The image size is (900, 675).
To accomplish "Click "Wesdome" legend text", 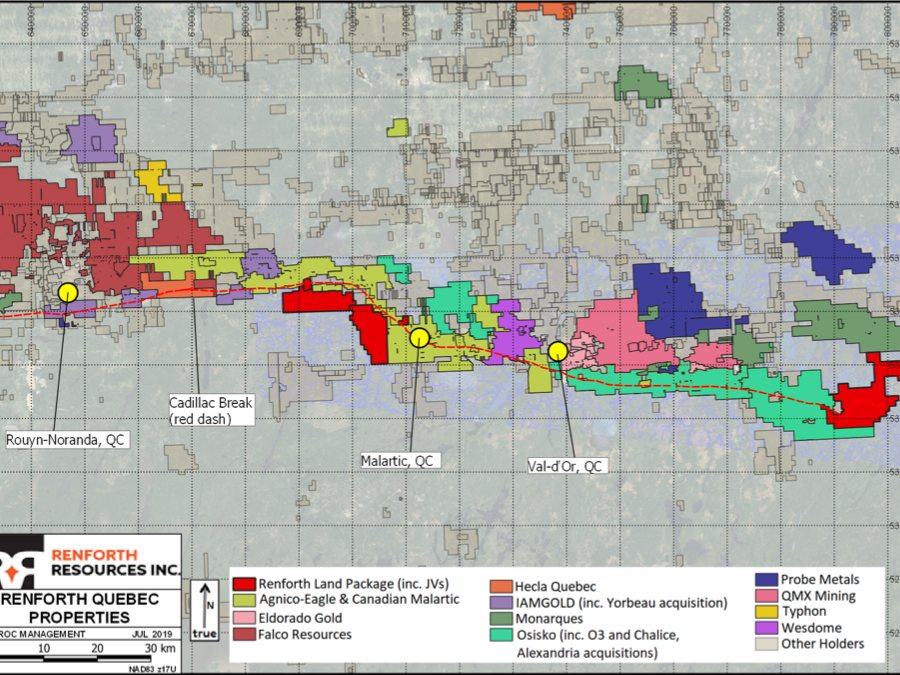I will 811,628.
